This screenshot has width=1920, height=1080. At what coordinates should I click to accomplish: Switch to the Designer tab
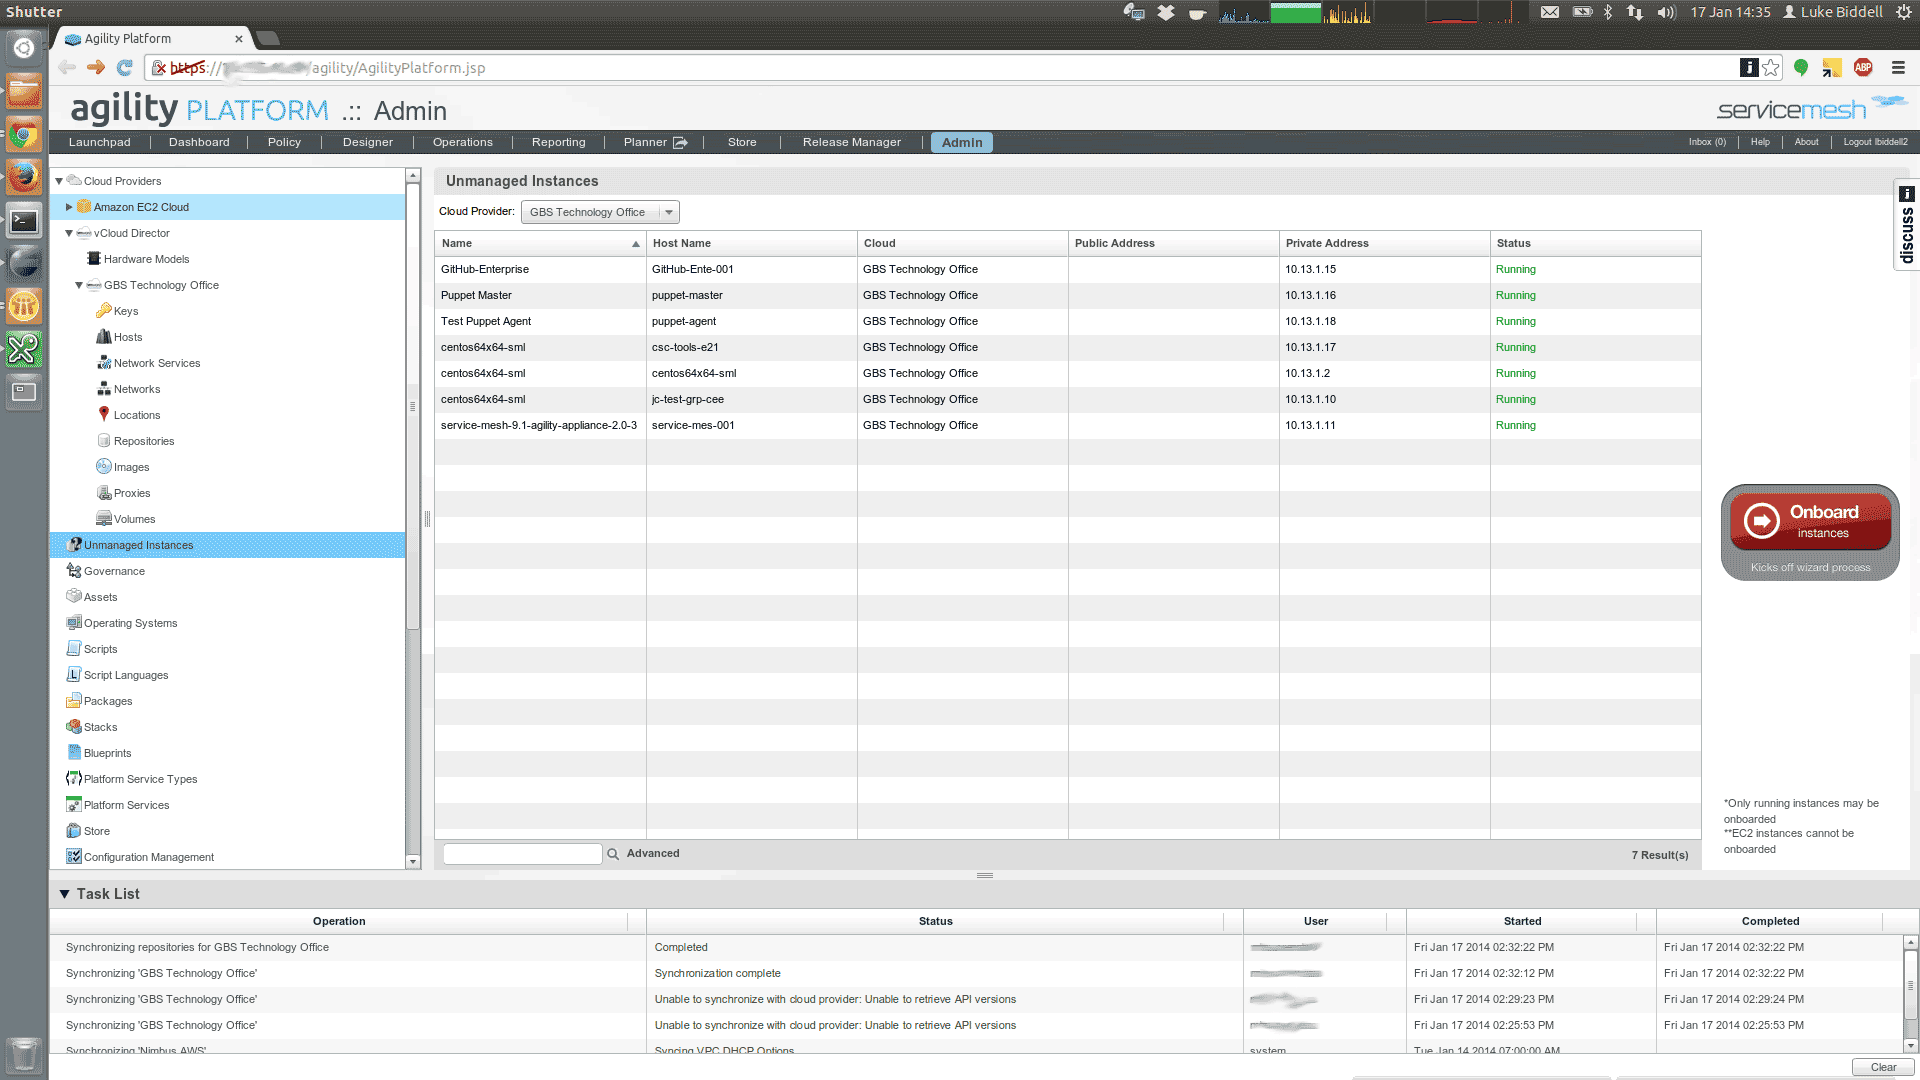(x=368, y=142)
